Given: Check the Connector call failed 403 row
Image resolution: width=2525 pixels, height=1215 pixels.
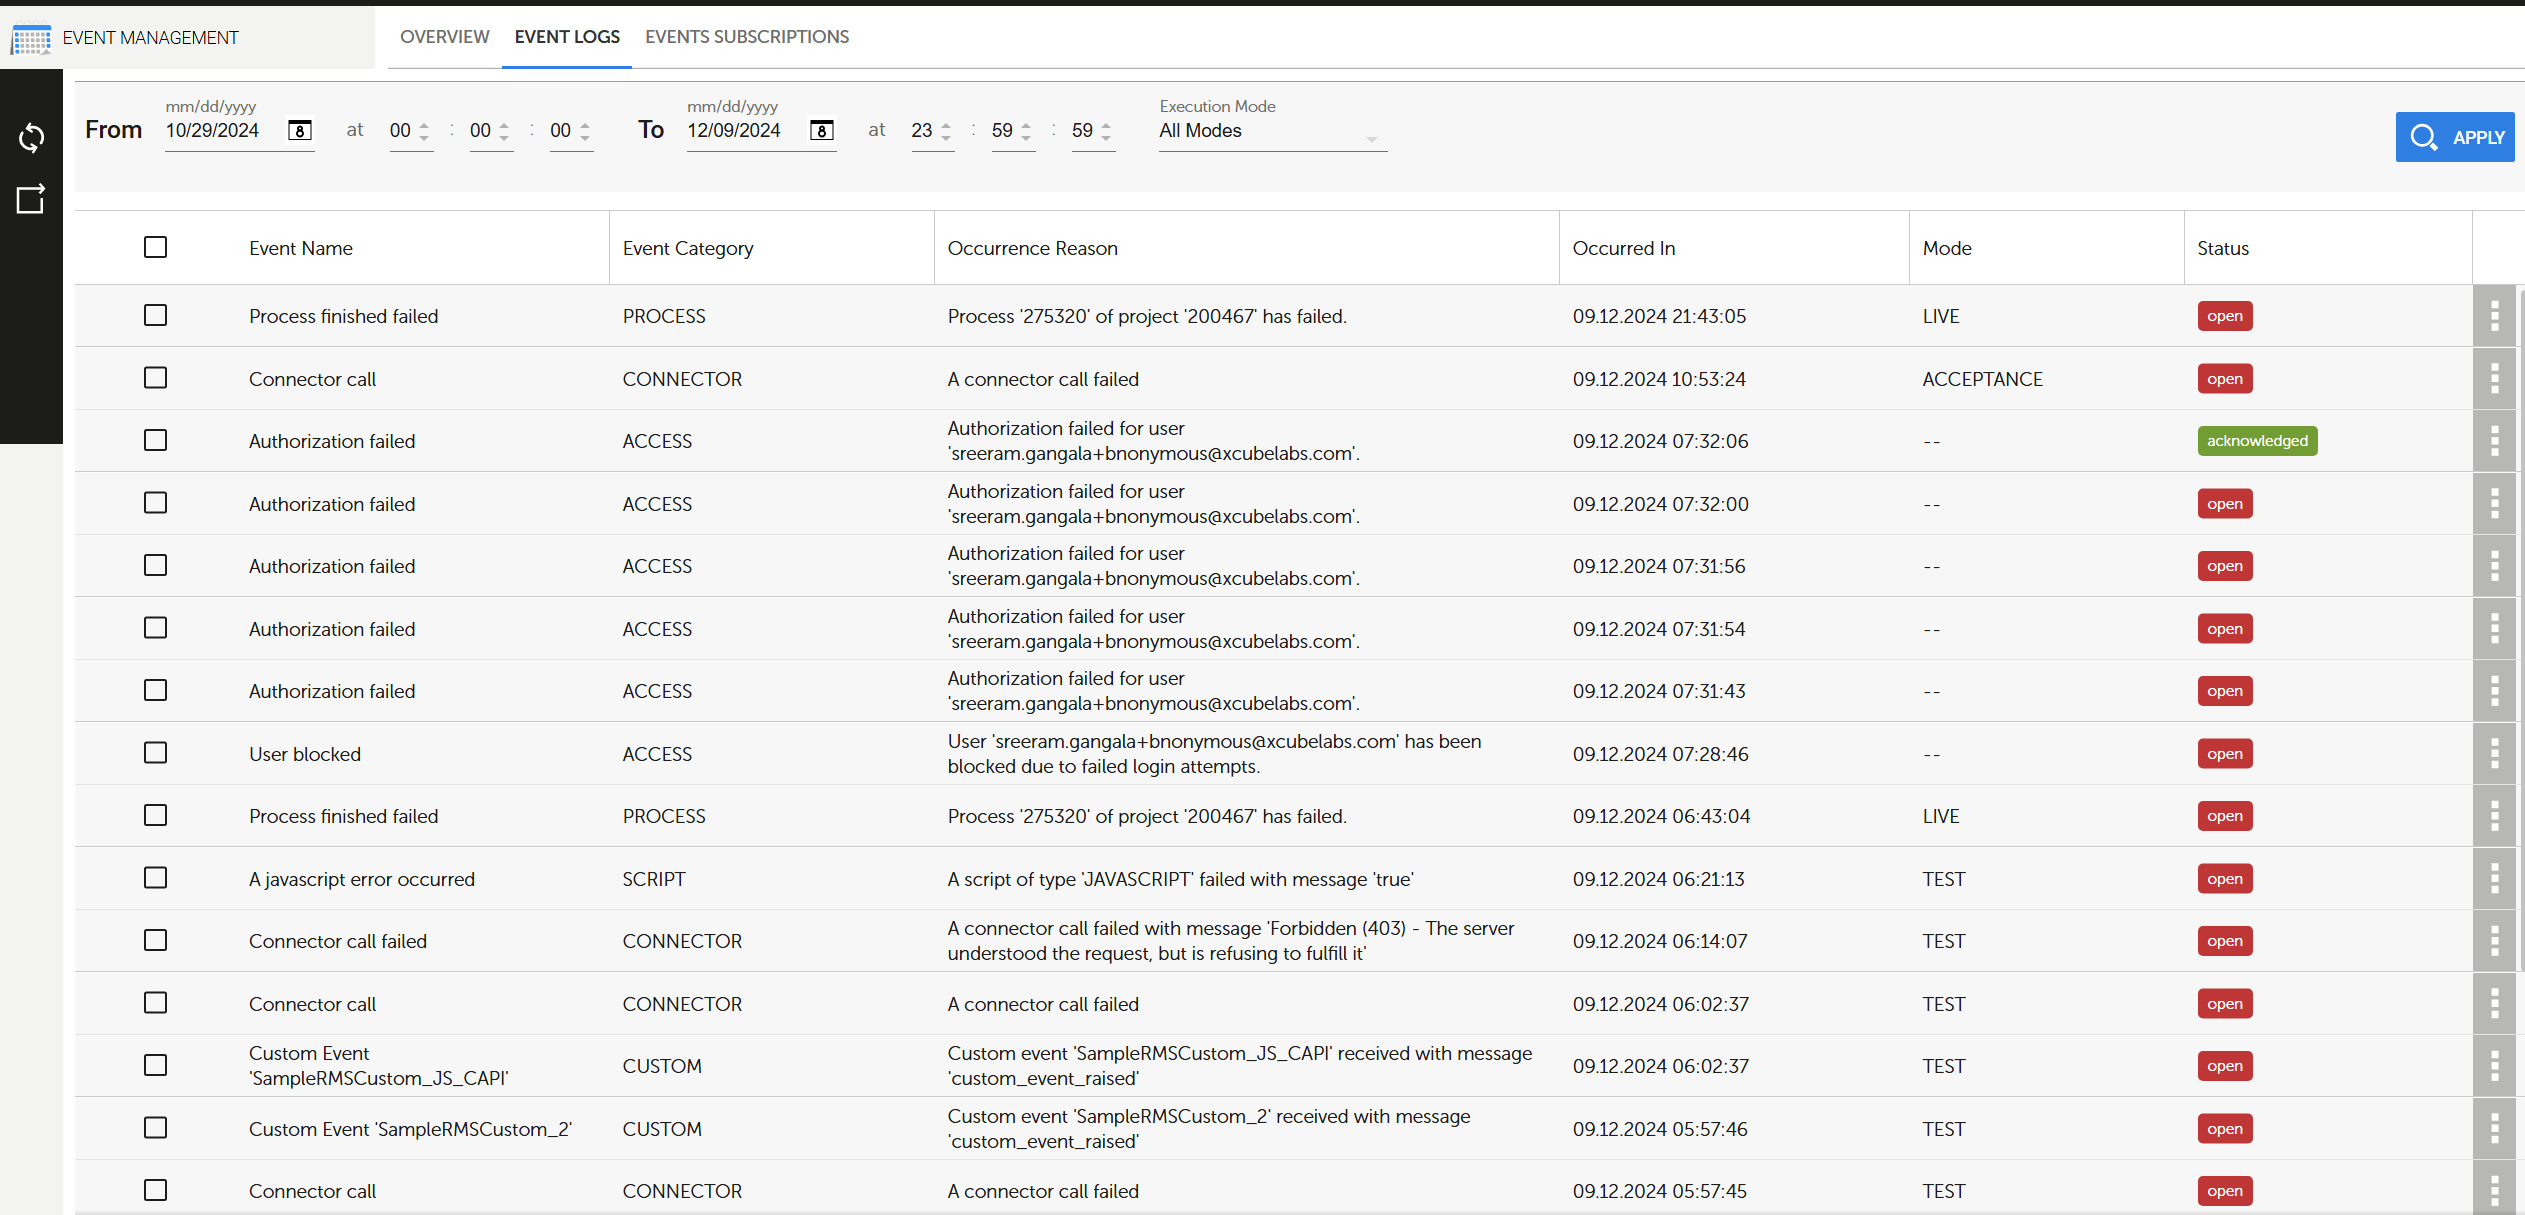Looking at the screenshot, I should (x=155, y=940).
